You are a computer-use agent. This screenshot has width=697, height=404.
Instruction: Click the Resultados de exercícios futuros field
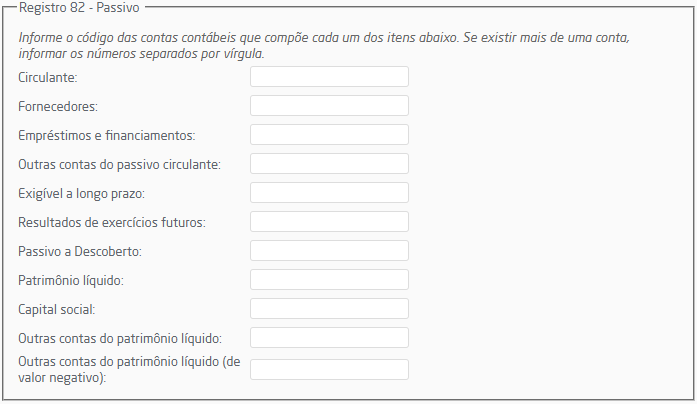click(329, 222)
